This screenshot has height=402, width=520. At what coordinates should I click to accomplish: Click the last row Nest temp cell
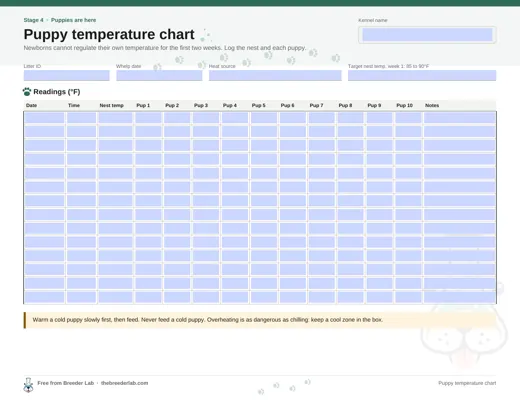116,297
